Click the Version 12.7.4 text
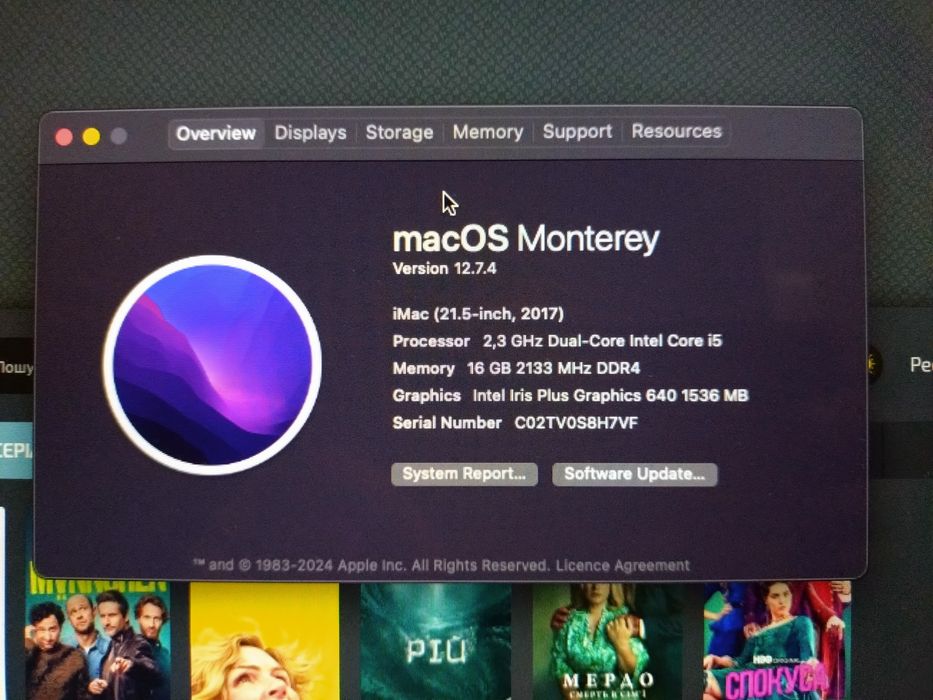The image size is (933, 700). point(444,268)
